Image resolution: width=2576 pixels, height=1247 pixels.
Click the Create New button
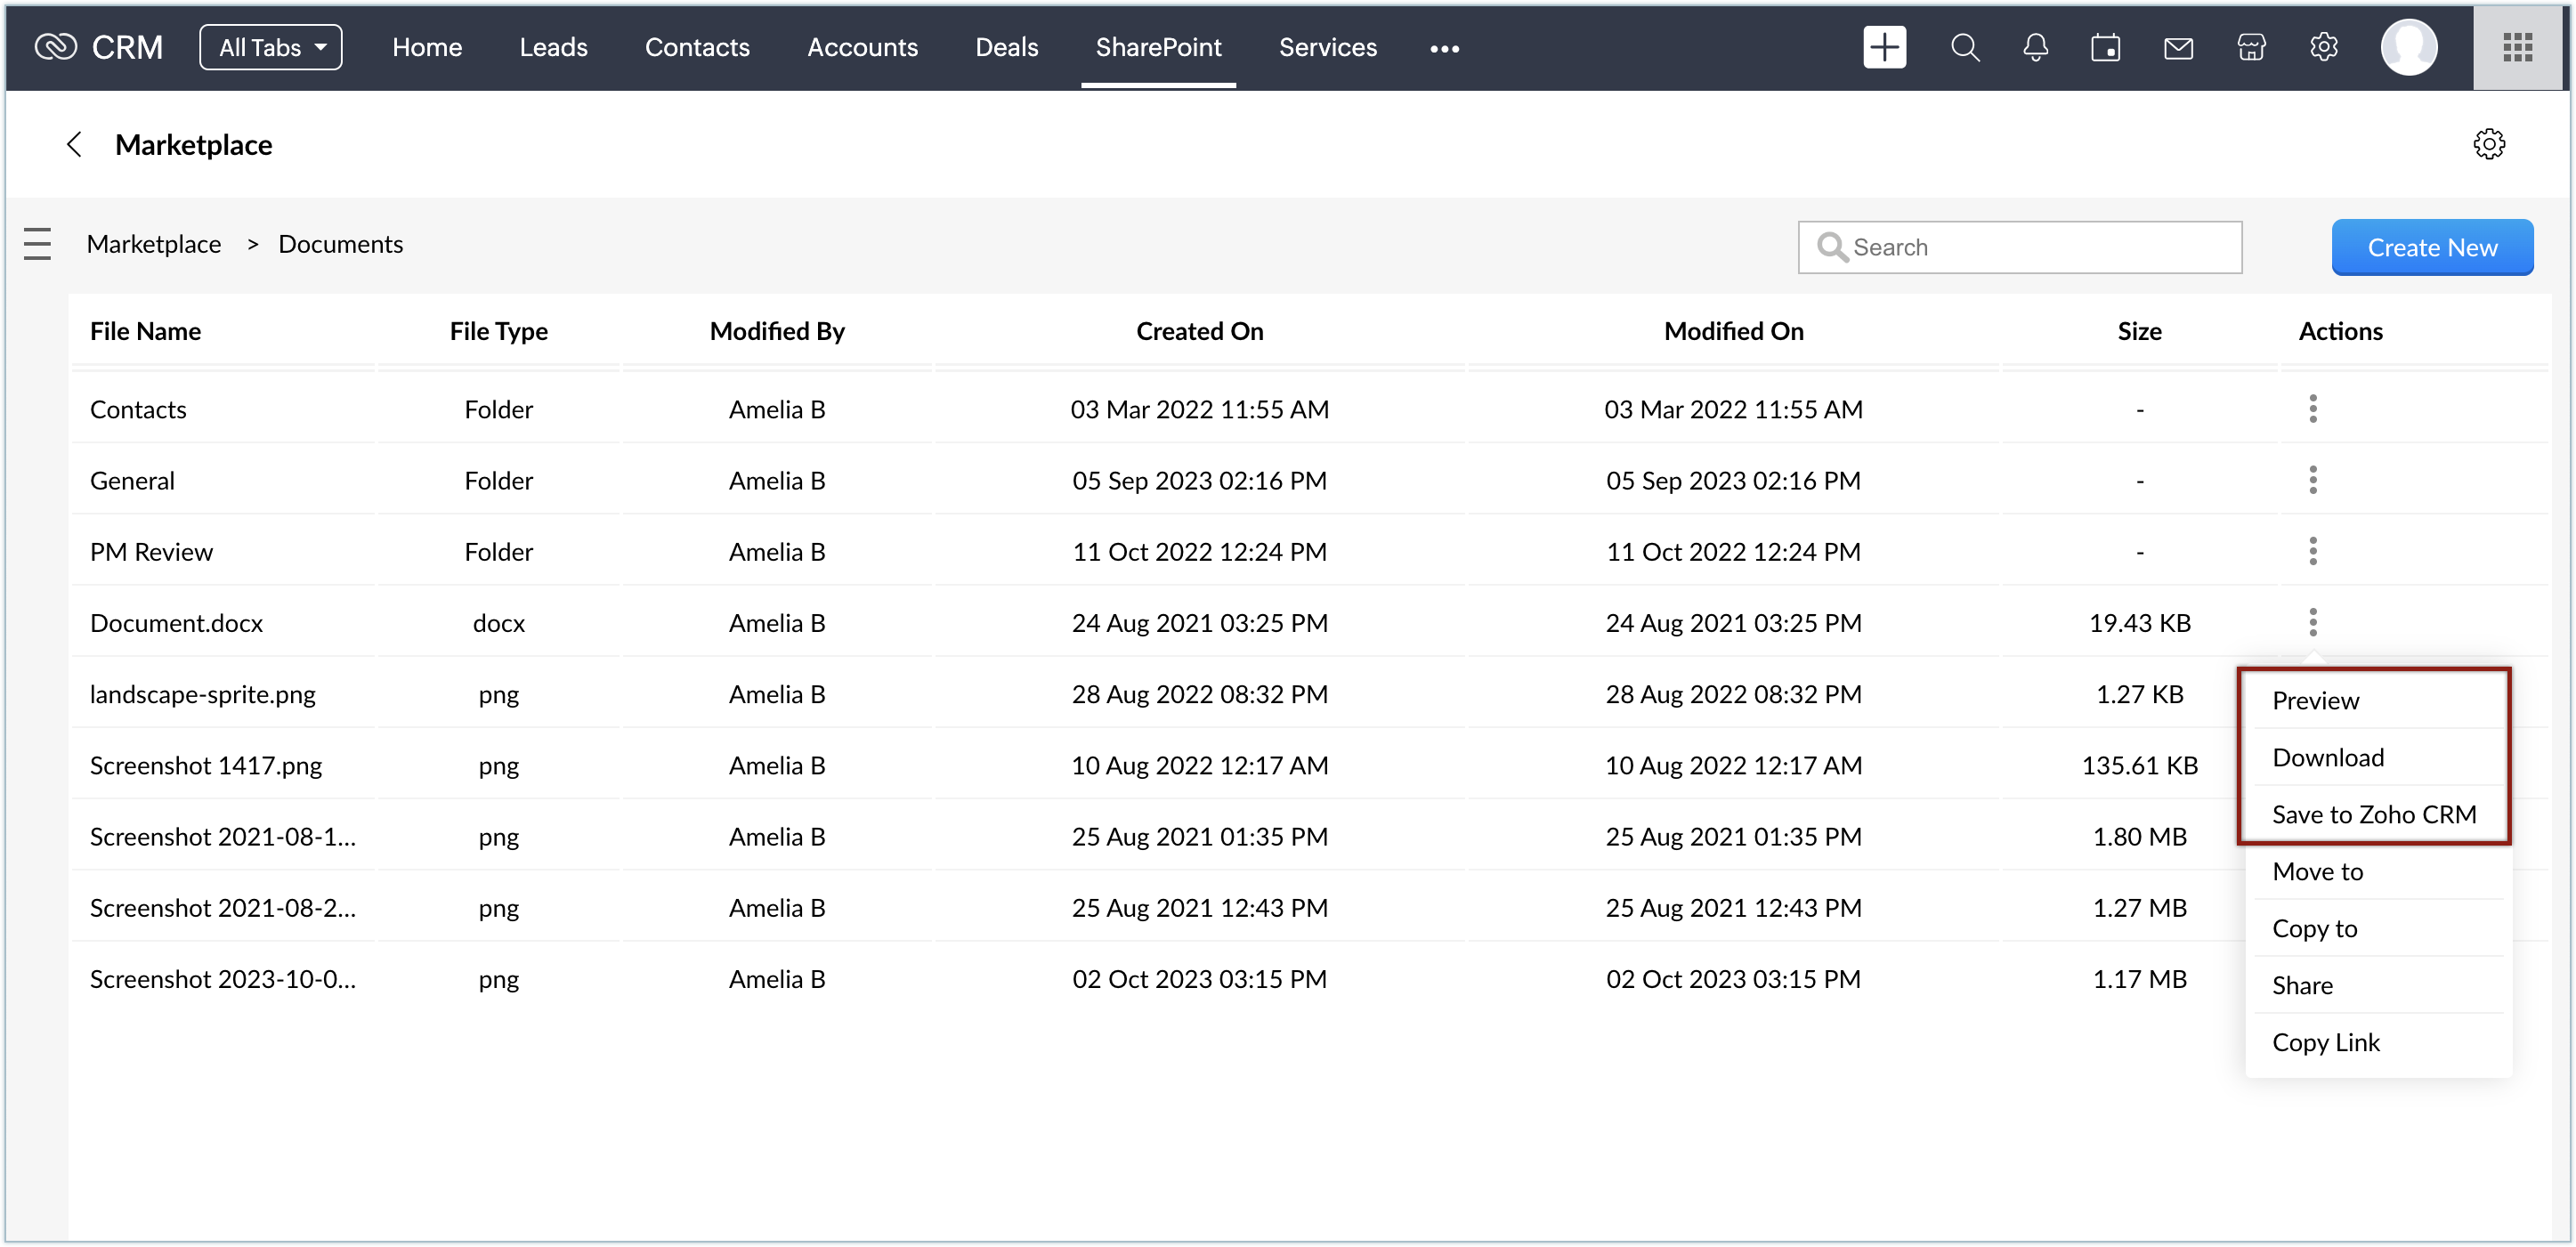(2431, 247)
